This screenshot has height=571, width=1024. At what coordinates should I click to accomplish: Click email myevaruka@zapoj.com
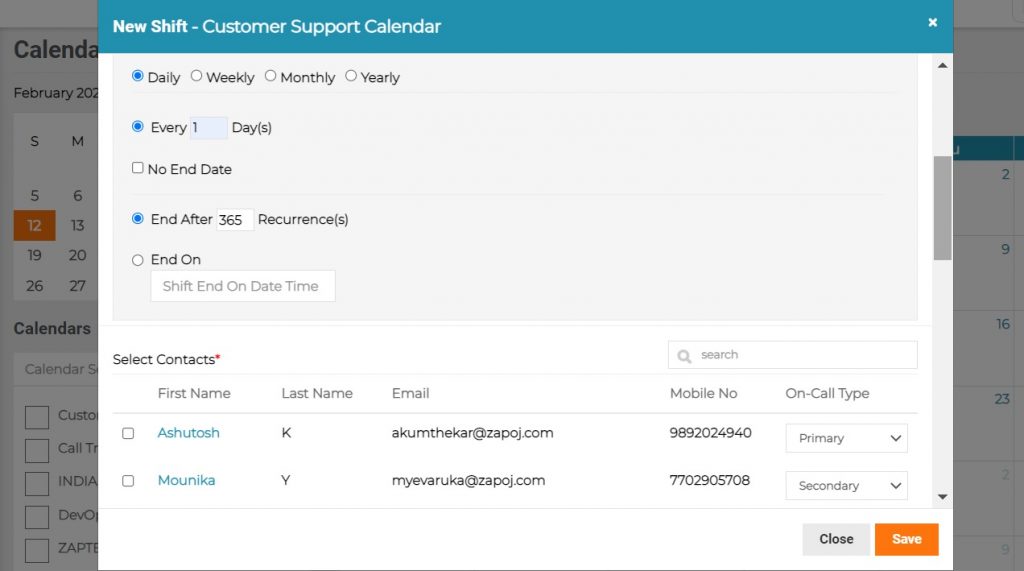coord(468,480)
